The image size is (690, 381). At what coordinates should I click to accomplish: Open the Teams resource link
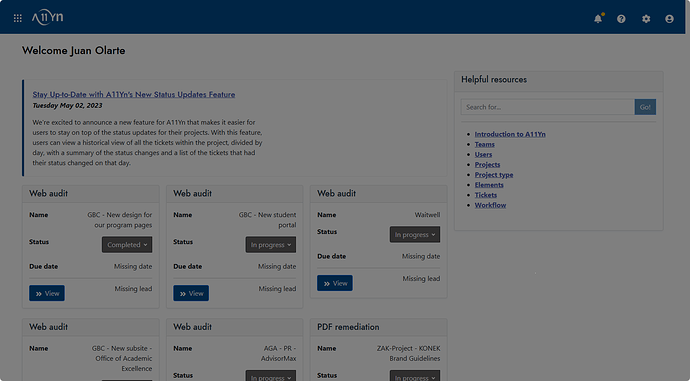click(x=484, y=144)
